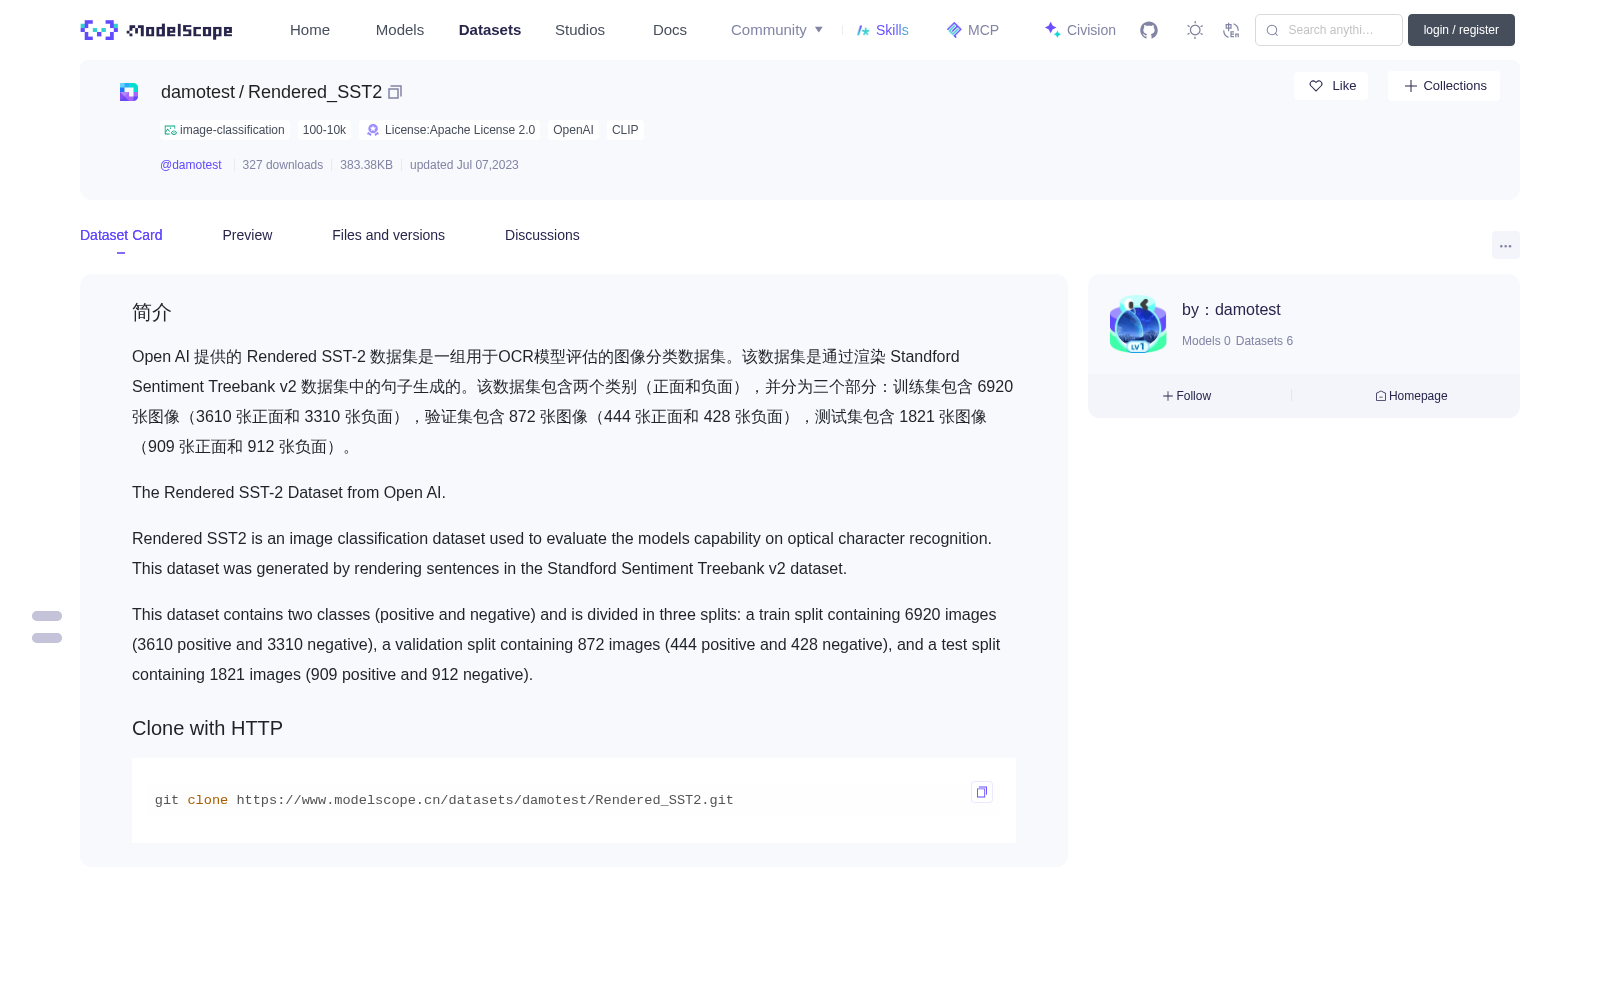Viewport: 1600px width, 1000px height.
Task: Select the Dataset Card tab
Action: tap(121, 235)
